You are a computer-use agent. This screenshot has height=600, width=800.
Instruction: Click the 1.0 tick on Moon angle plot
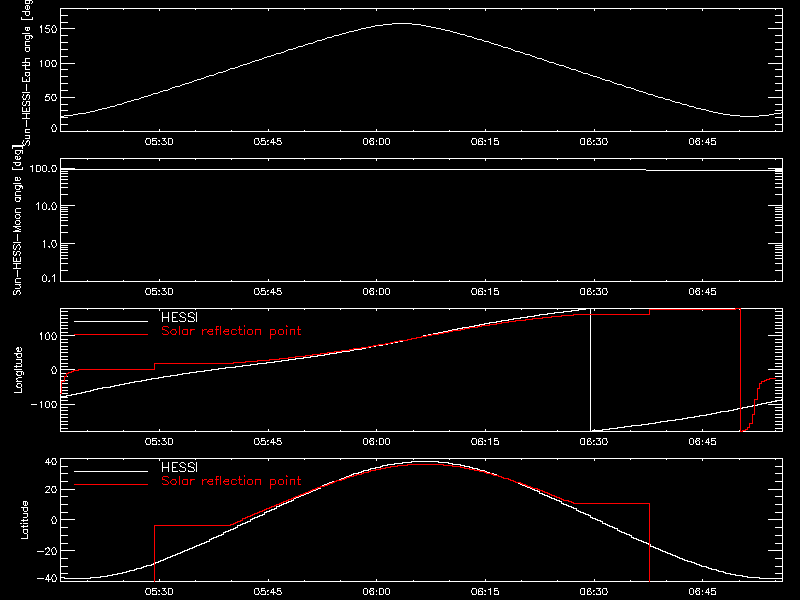(x=49, y=244)
